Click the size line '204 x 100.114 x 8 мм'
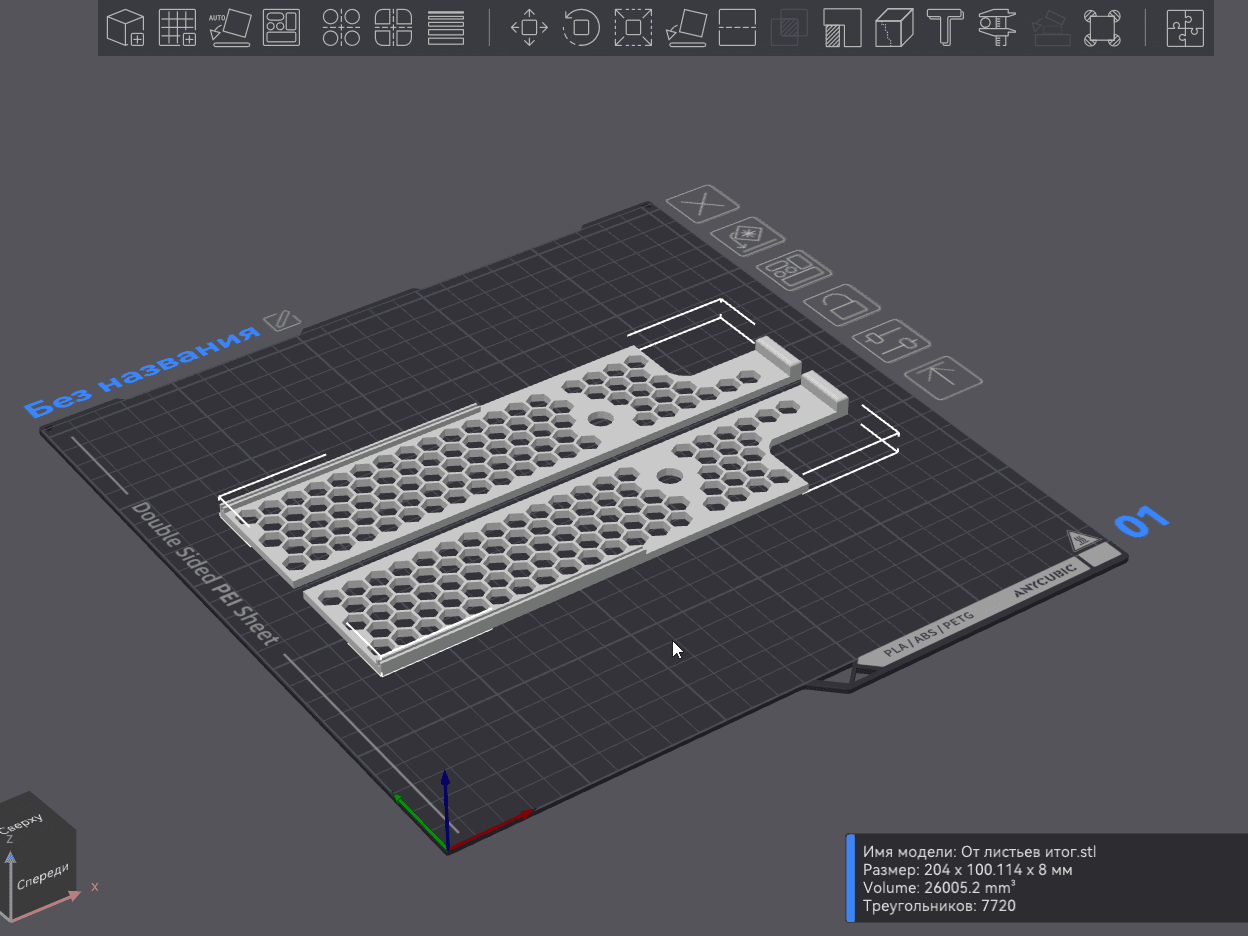 click(x=967, y=870)
